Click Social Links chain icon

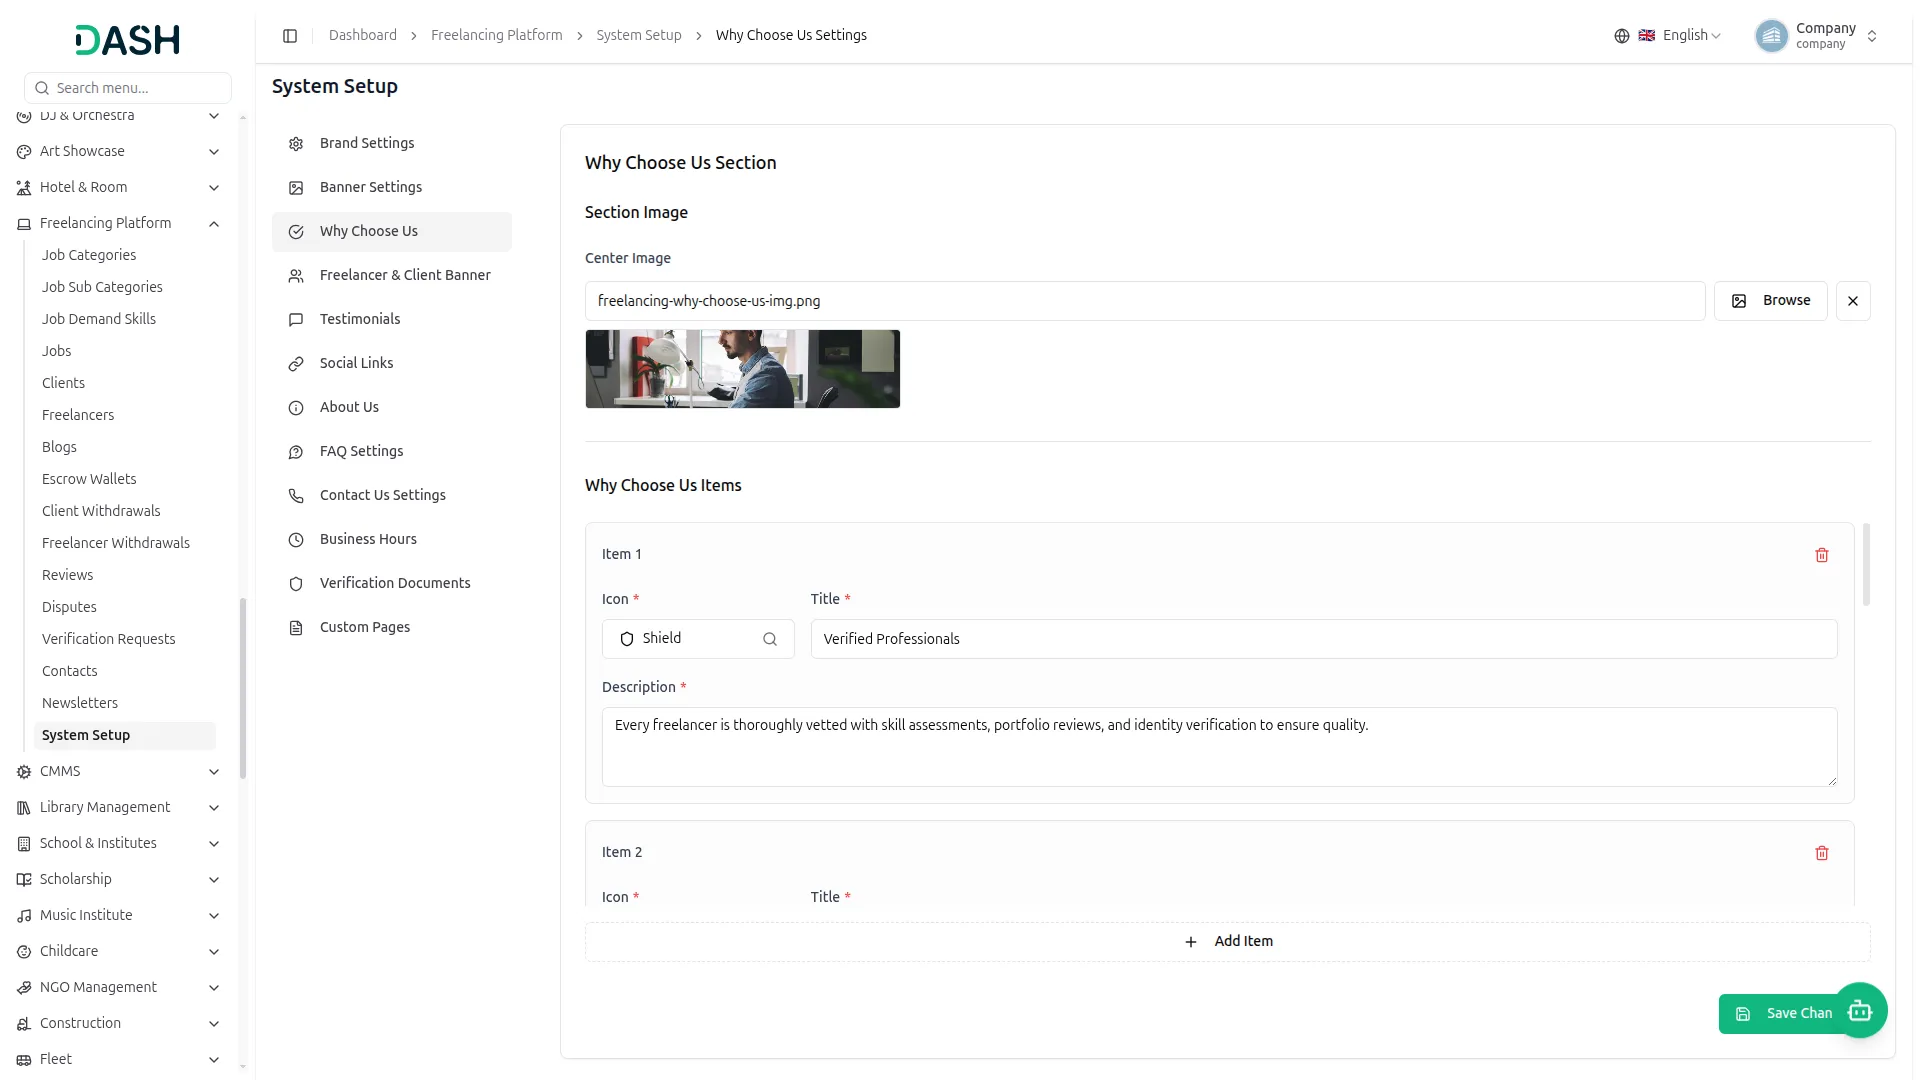296,364
